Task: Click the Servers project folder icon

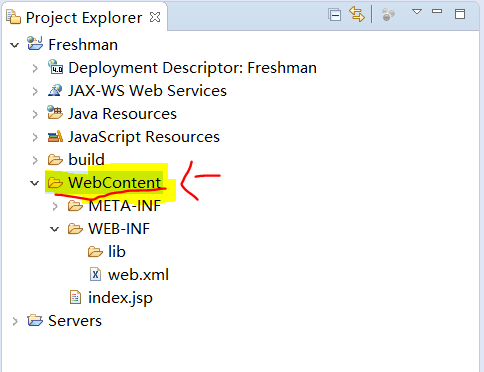Action: [x=35, y=321]
